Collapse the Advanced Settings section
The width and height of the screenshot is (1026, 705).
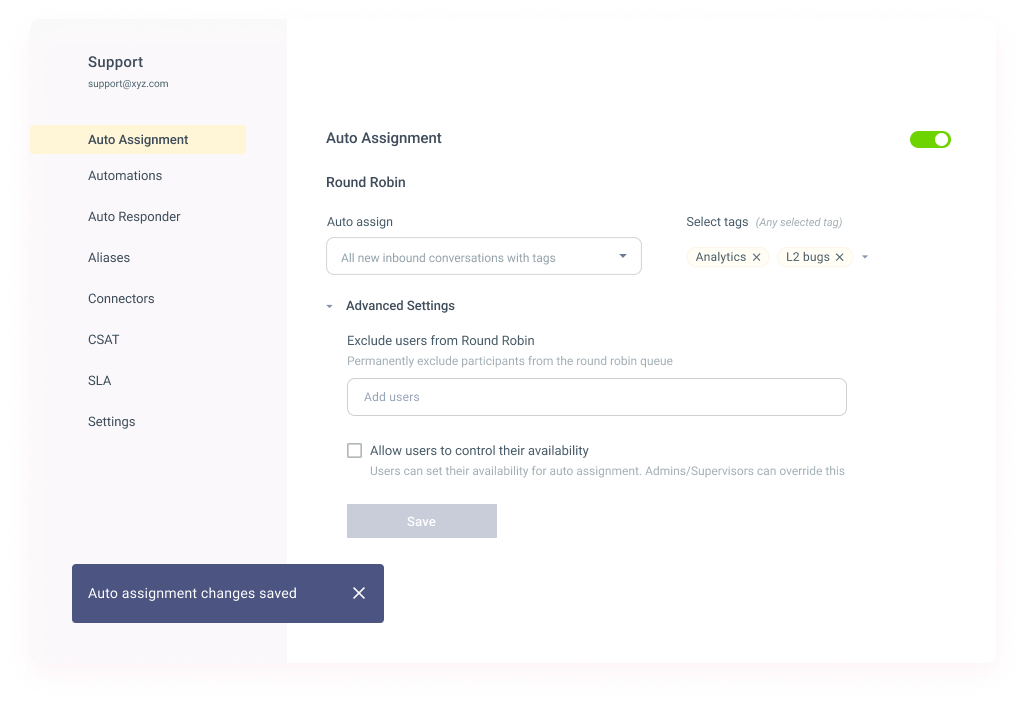tap(330, 306)
